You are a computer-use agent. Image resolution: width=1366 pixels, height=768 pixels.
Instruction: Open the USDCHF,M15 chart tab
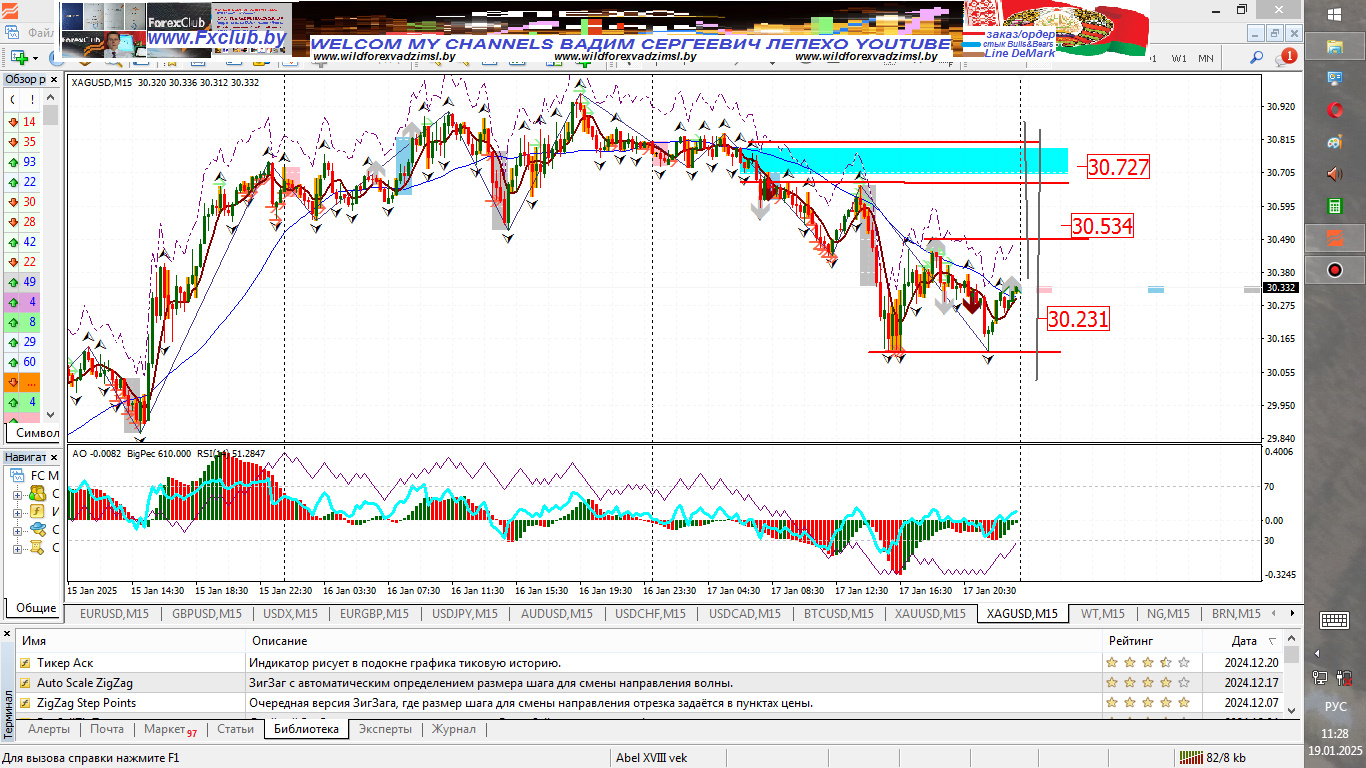pos(650,614)
